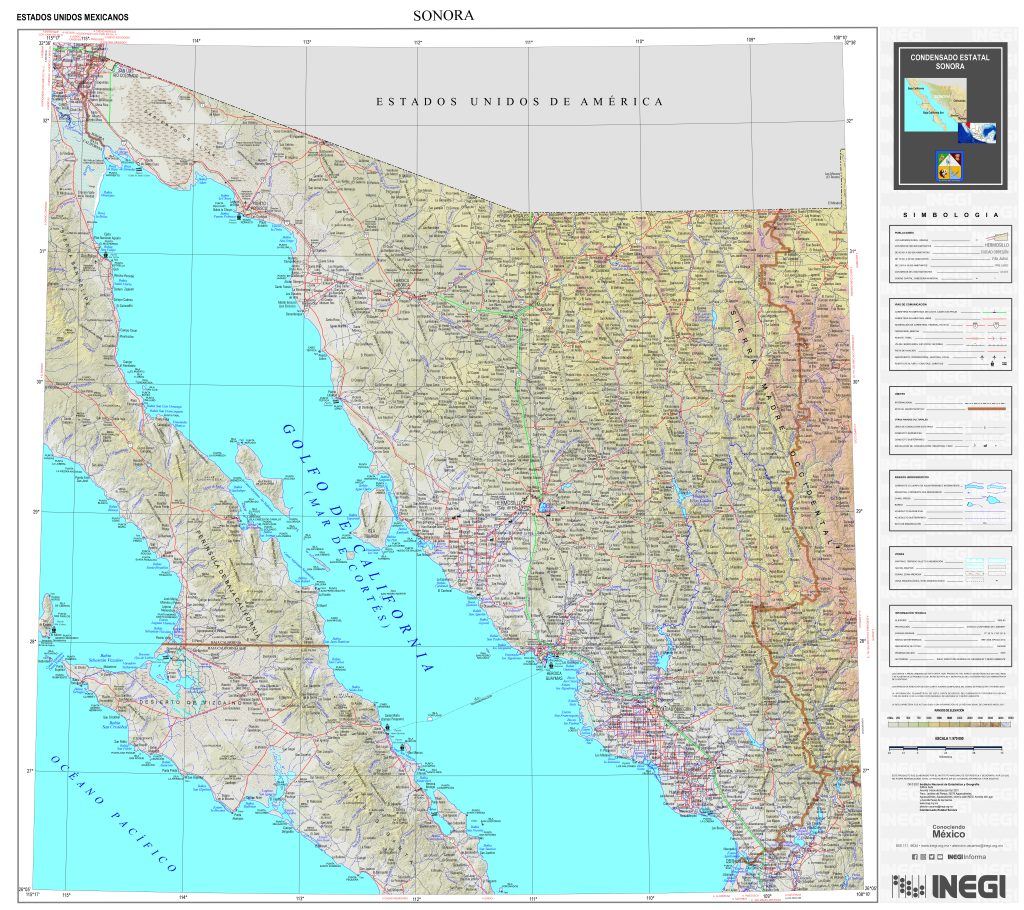Select the Sonora coat of arms shield

click(x=948, y=166)
